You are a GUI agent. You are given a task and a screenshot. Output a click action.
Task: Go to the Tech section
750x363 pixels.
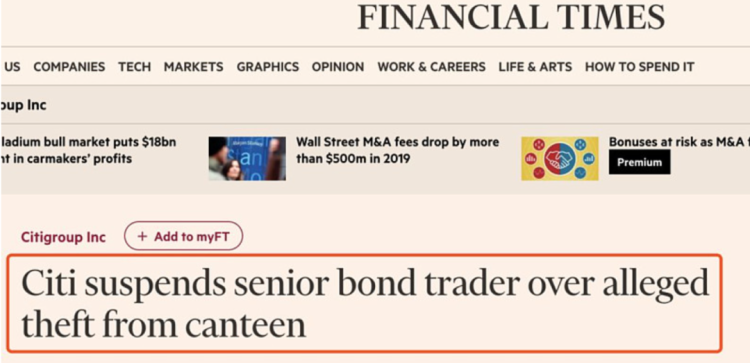[135, 66]
